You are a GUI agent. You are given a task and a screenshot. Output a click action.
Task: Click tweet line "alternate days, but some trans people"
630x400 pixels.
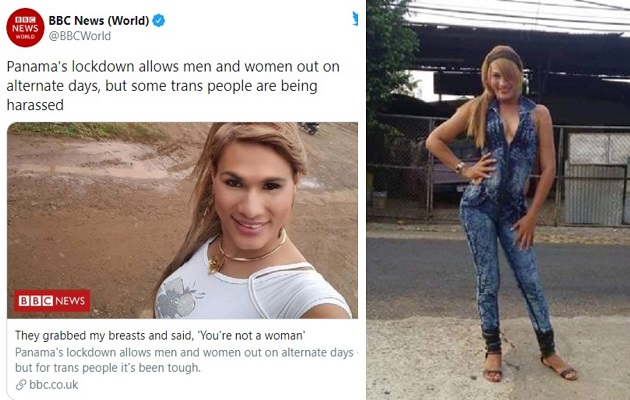point(162,86)
